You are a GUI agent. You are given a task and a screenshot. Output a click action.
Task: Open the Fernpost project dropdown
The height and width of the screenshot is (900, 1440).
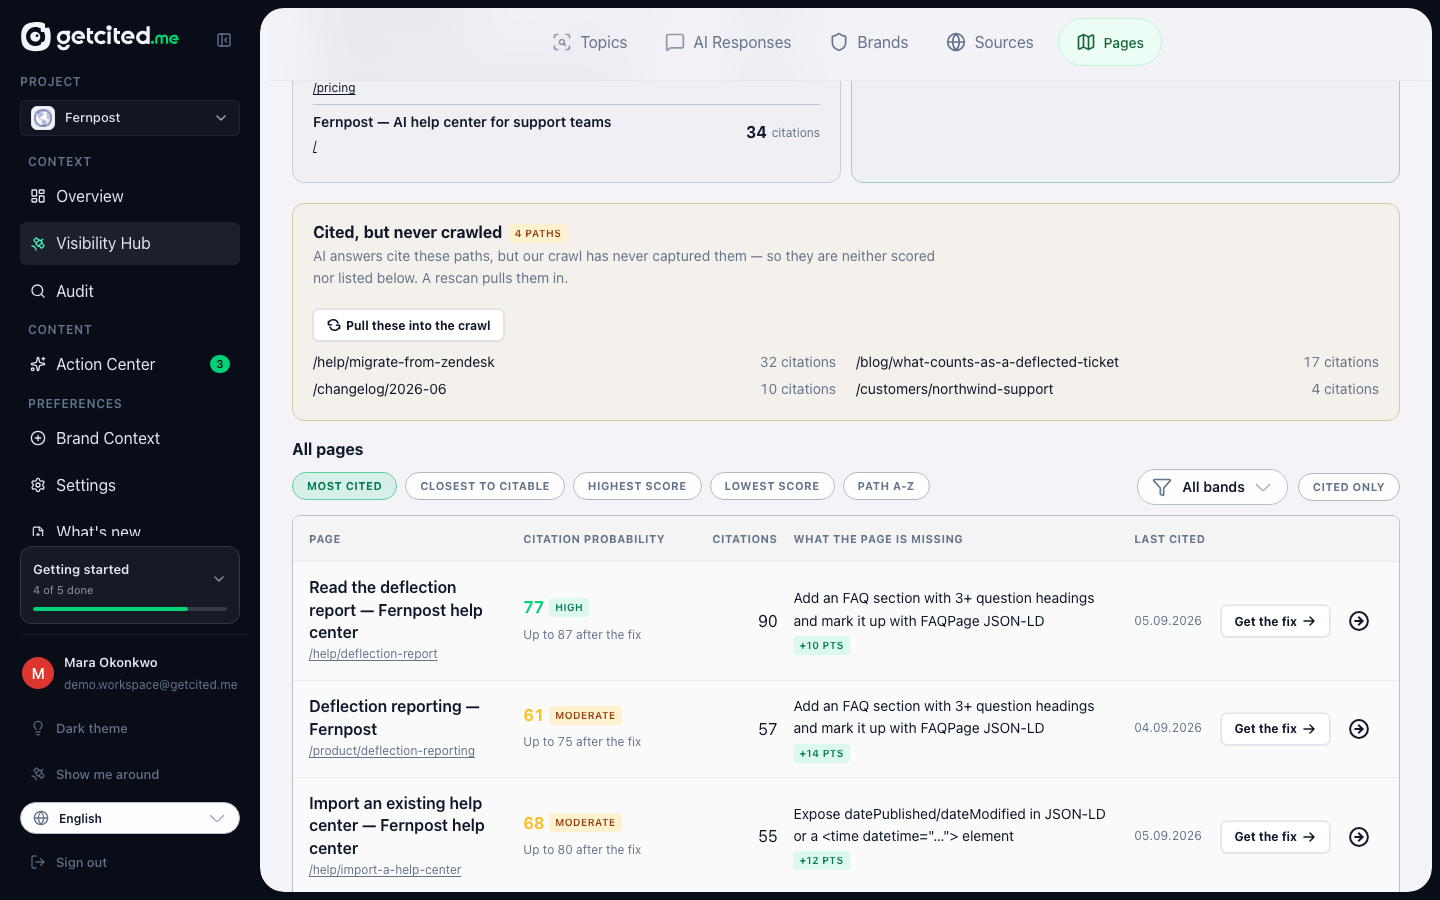click(x=130, y=118)
